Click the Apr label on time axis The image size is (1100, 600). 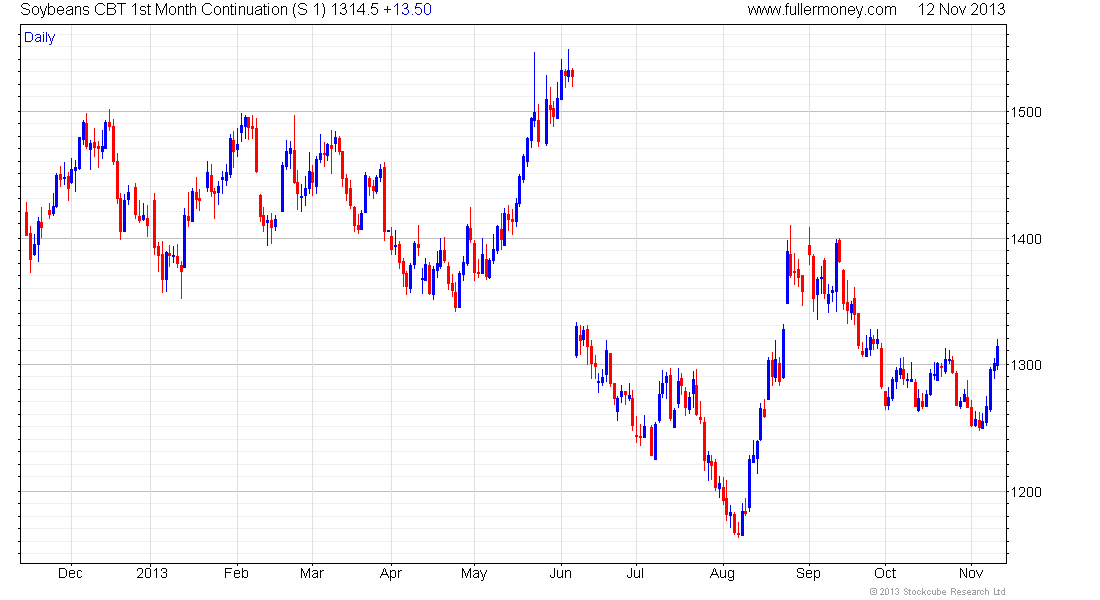point(391,574)
